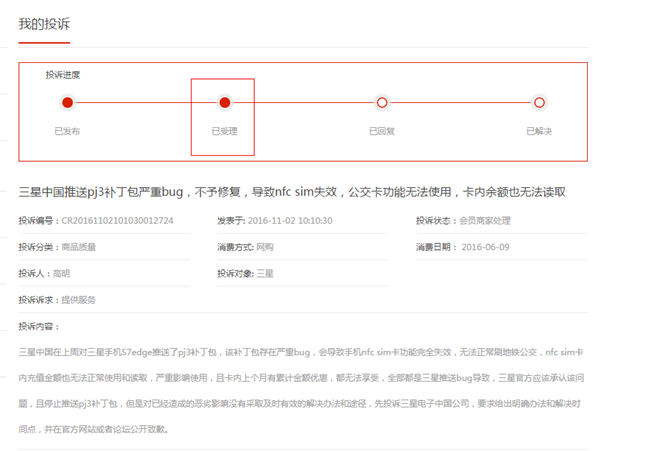Click the 投诉进度 heading
Viewport: 650px width, 451px height.
tap(62, 75)
